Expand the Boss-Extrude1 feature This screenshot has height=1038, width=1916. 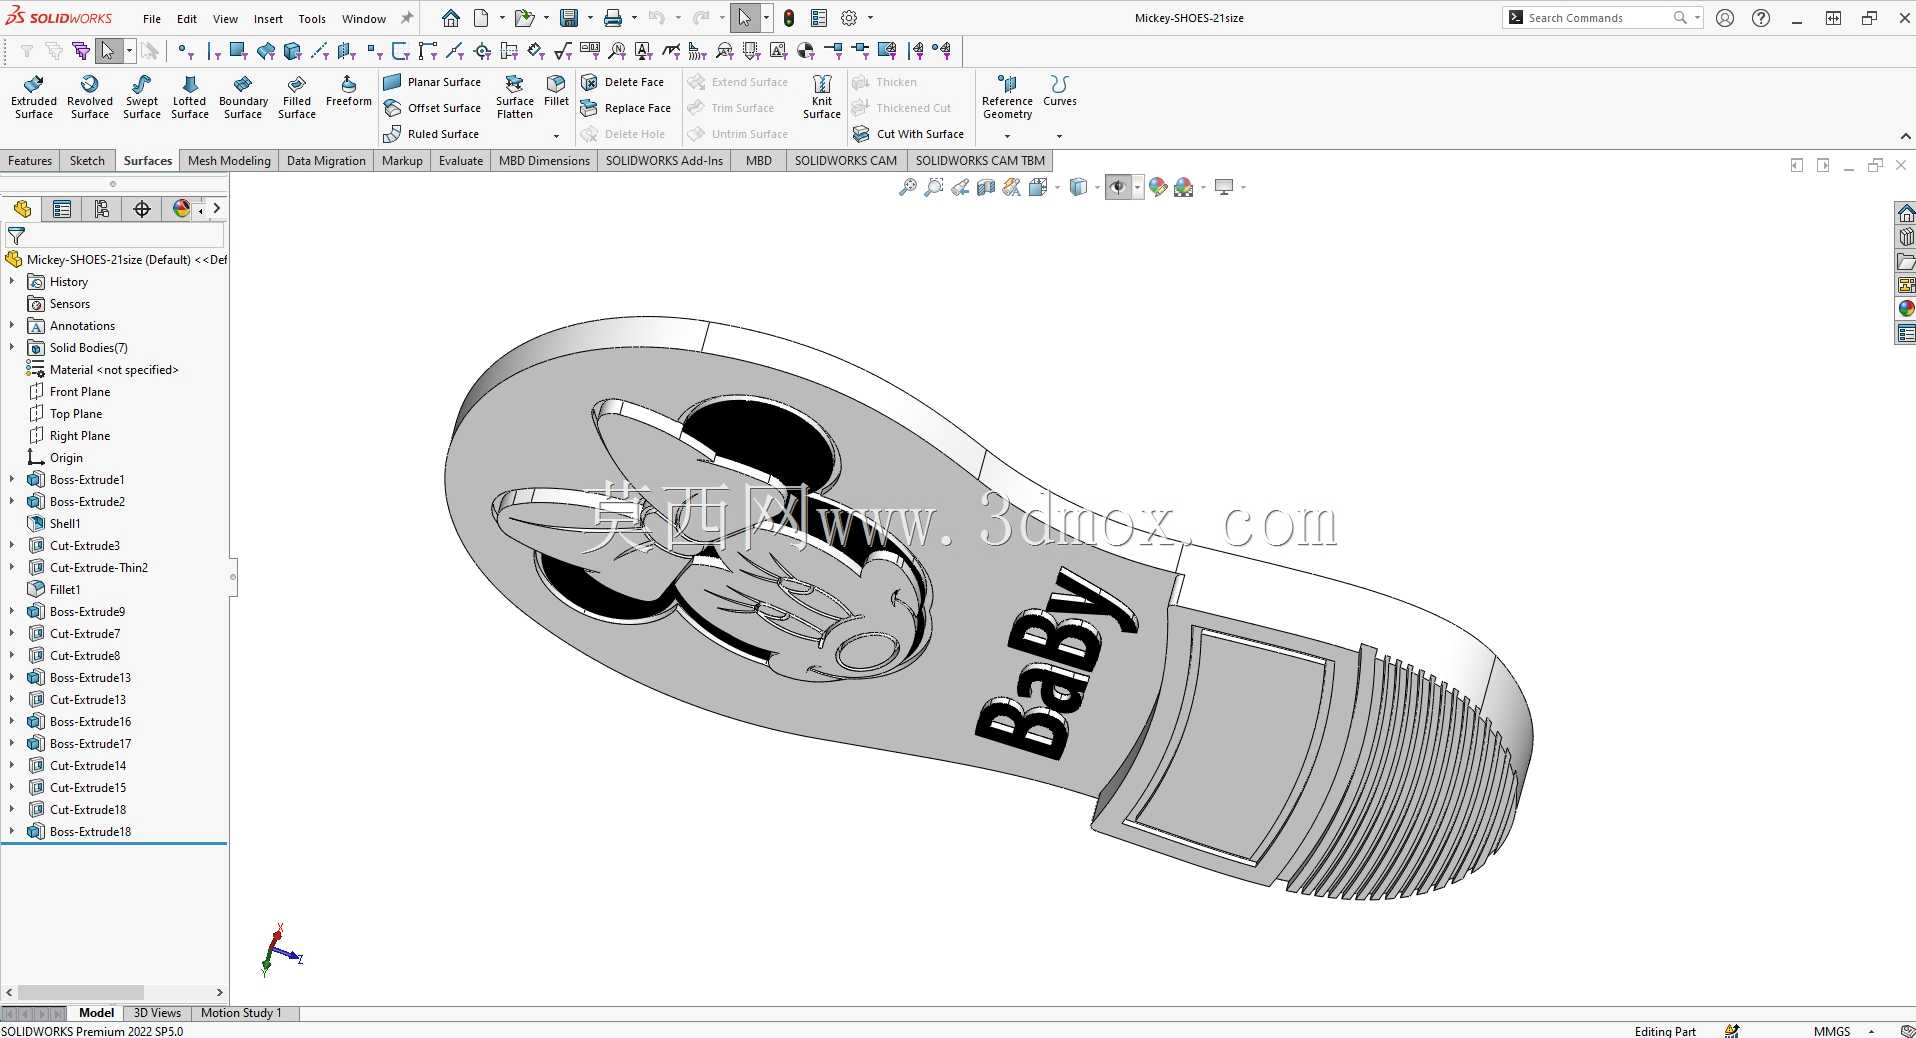pos(12,480)
